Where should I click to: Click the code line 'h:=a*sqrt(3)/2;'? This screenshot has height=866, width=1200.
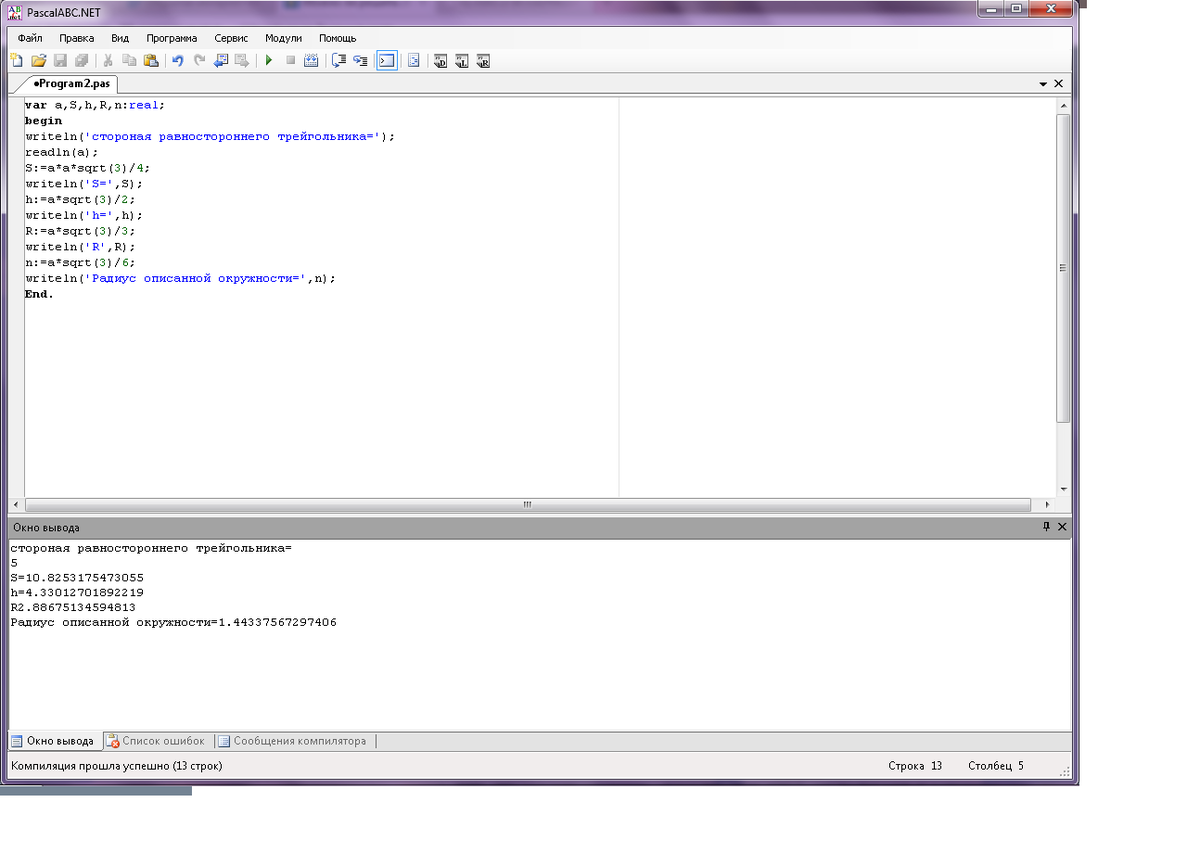[x=80, y=199]
